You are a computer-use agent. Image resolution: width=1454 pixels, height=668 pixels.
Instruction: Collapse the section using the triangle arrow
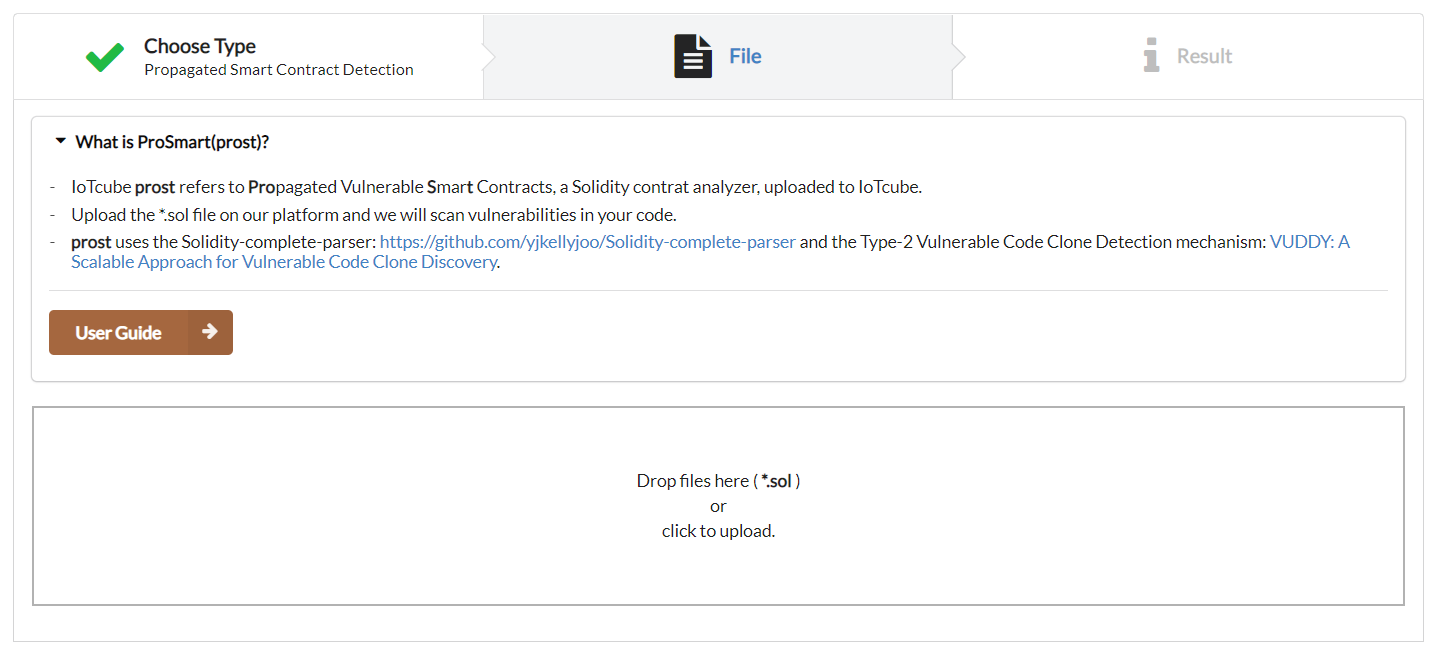(61, 142)
